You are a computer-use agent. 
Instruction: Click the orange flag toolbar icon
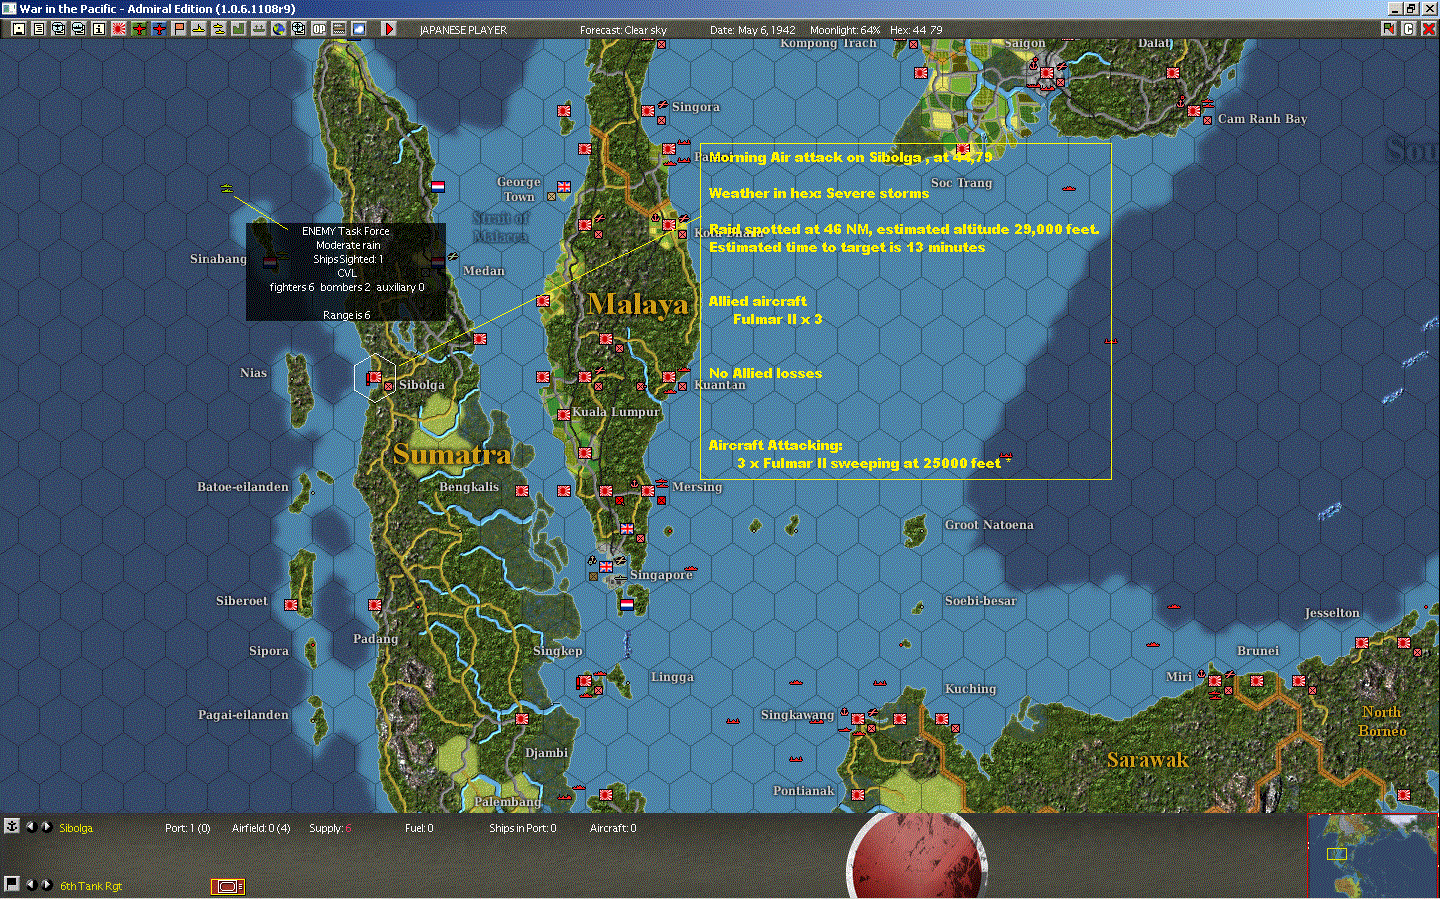(178, 29)
